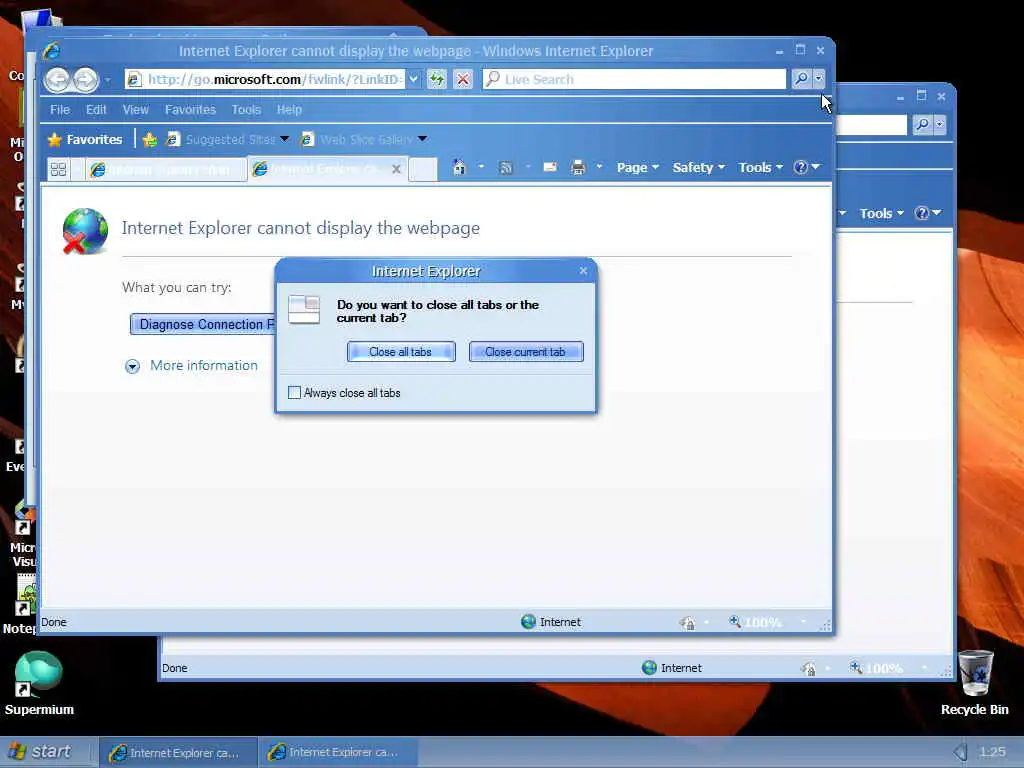Click the RSS Feeds icon
This screenshot has height=768, width=1024.
coord(505,168)
